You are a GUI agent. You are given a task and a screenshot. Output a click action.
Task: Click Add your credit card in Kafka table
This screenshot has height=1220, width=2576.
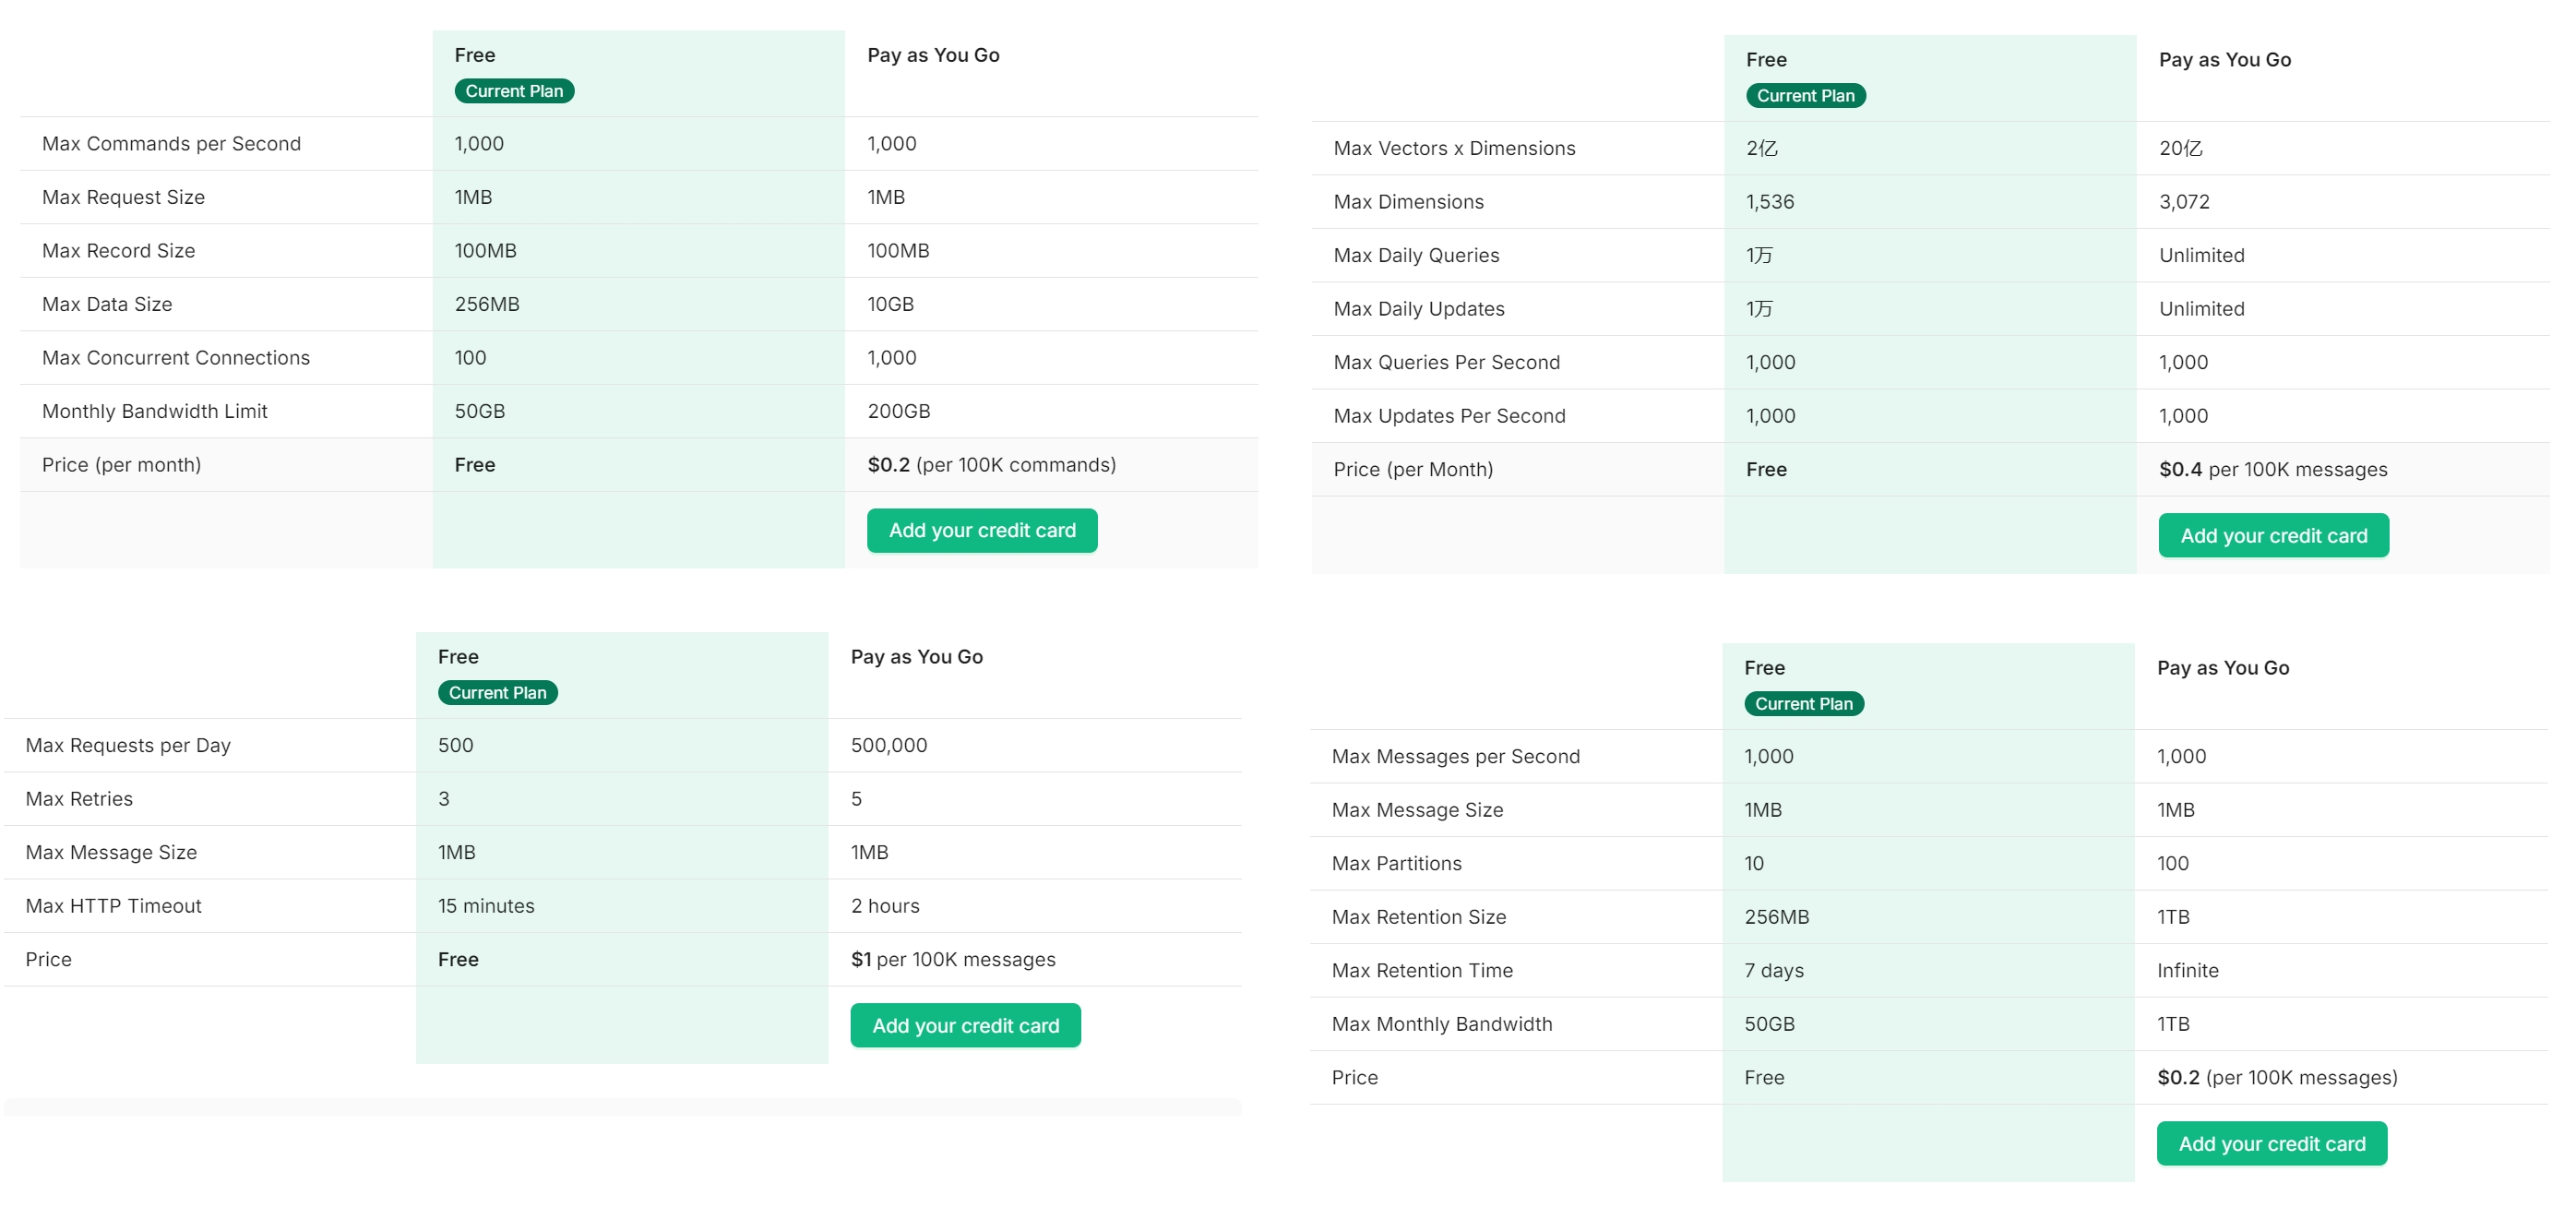pos(2271,1143)
